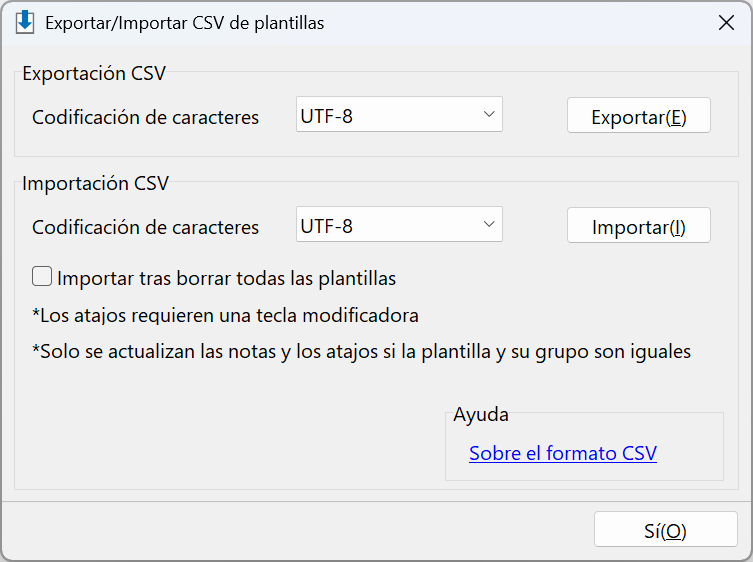Screen dimensions: 753x562
Task: Click Codificación de caracteres label under Importación
Action: 146,227
